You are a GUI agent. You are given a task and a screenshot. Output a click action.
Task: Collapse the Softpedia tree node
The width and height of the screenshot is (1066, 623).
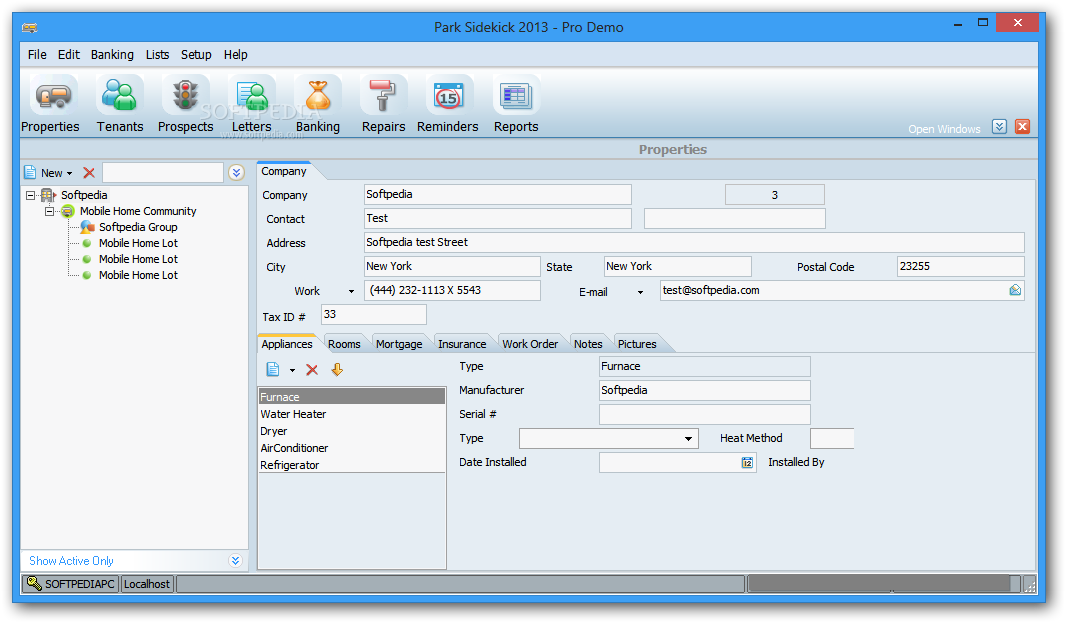click(x=31, y=195)
